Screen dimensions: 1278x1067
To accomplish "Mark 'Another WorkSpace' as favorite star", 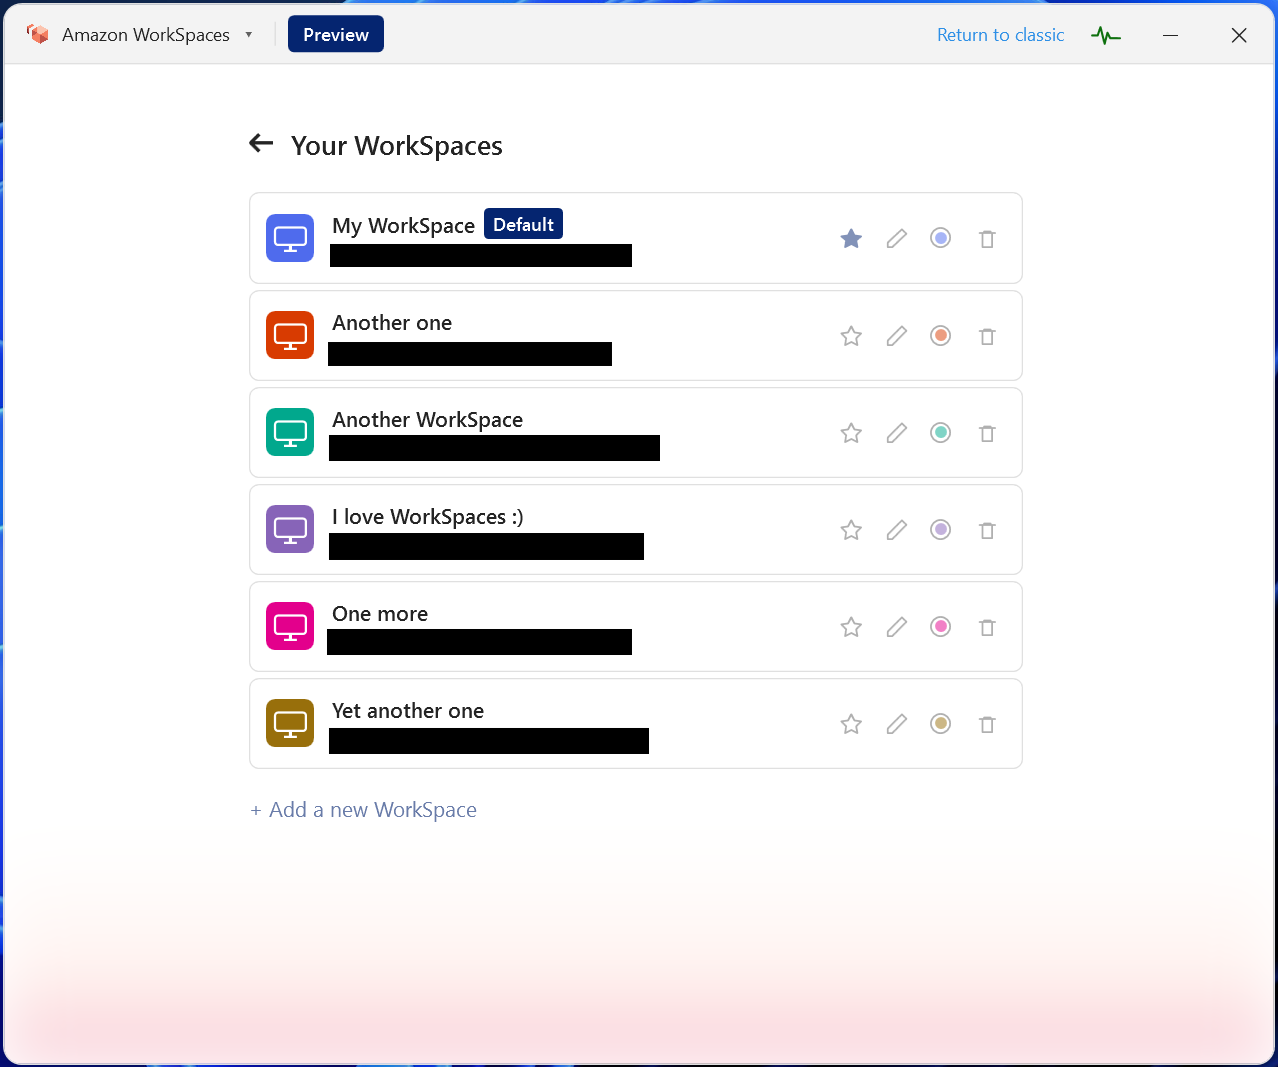I will 851,433.
